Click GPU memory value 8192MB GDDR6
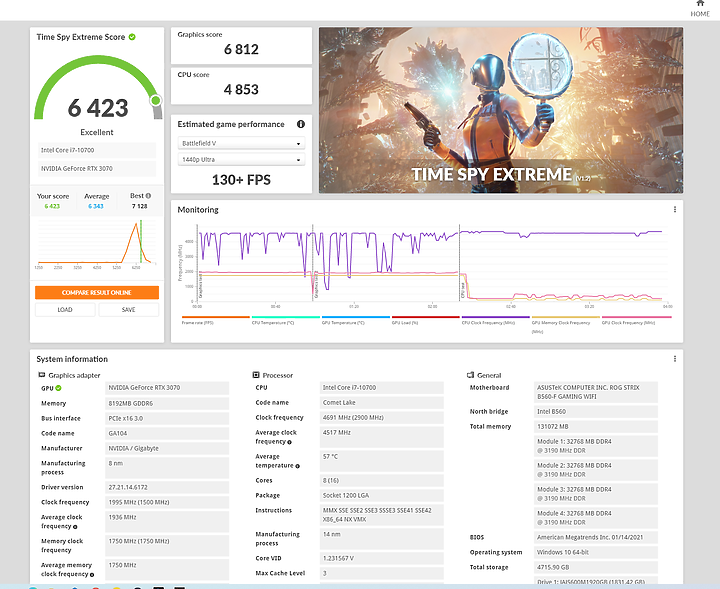The image size is (720, 589). coord(167,404)
